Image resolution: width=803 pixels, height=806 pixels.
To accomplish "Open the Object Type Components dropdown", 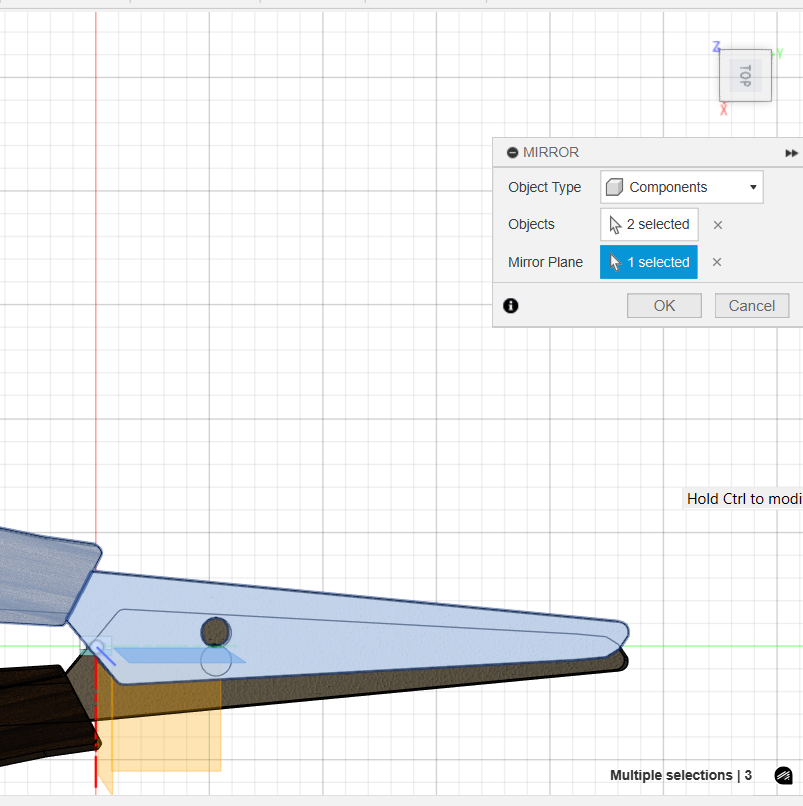I will click(681, 187).
